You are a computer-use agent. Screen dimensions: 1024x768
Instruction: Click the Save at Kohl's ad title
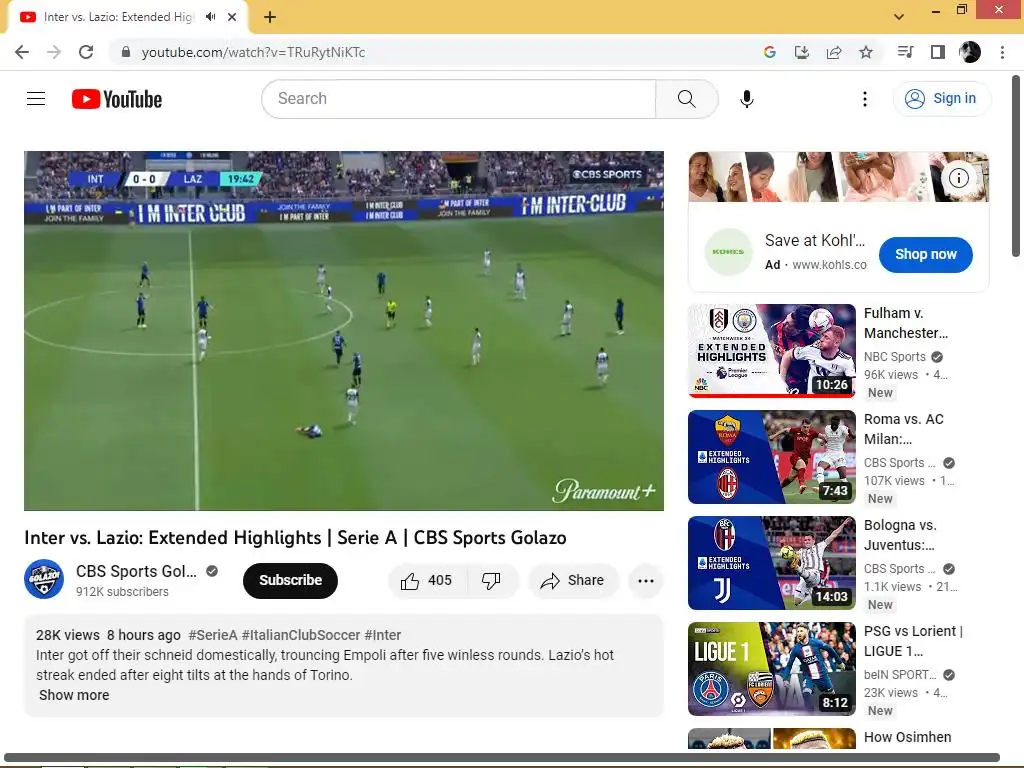814,240
